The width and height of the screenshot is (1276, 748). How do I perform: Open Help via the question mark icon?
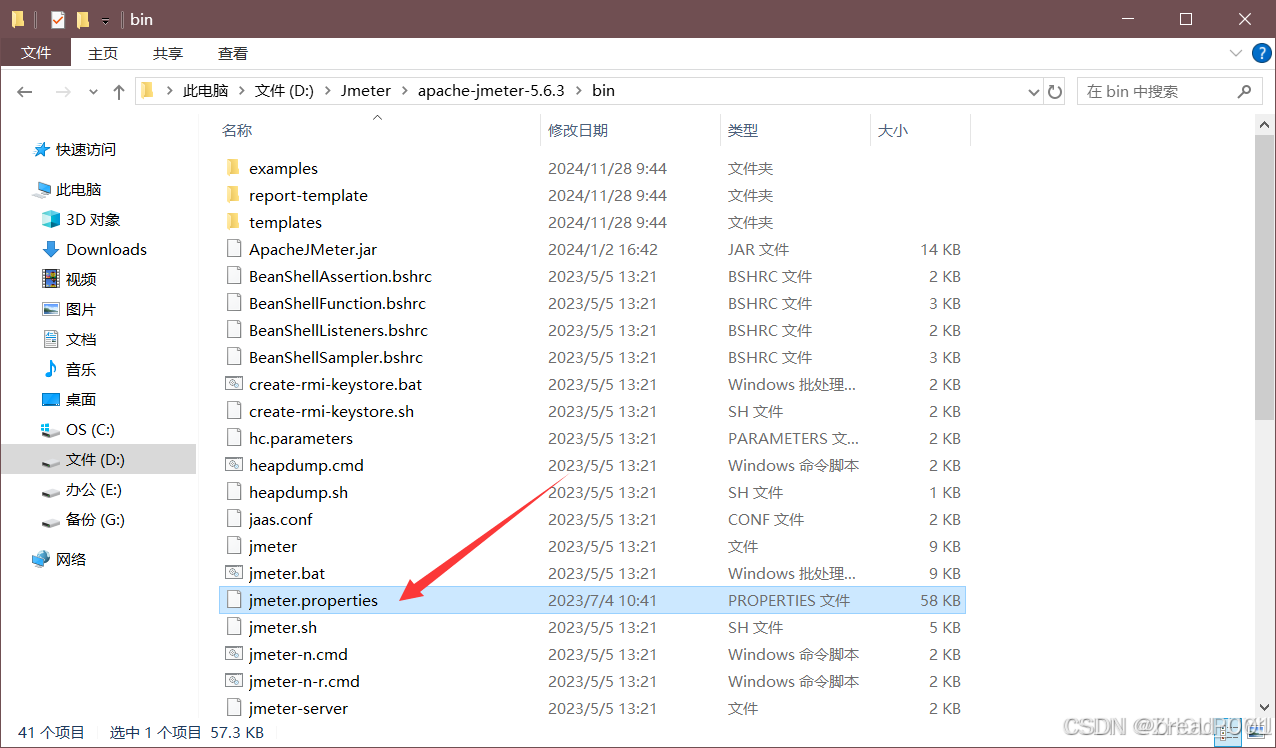click(1260, 53)
